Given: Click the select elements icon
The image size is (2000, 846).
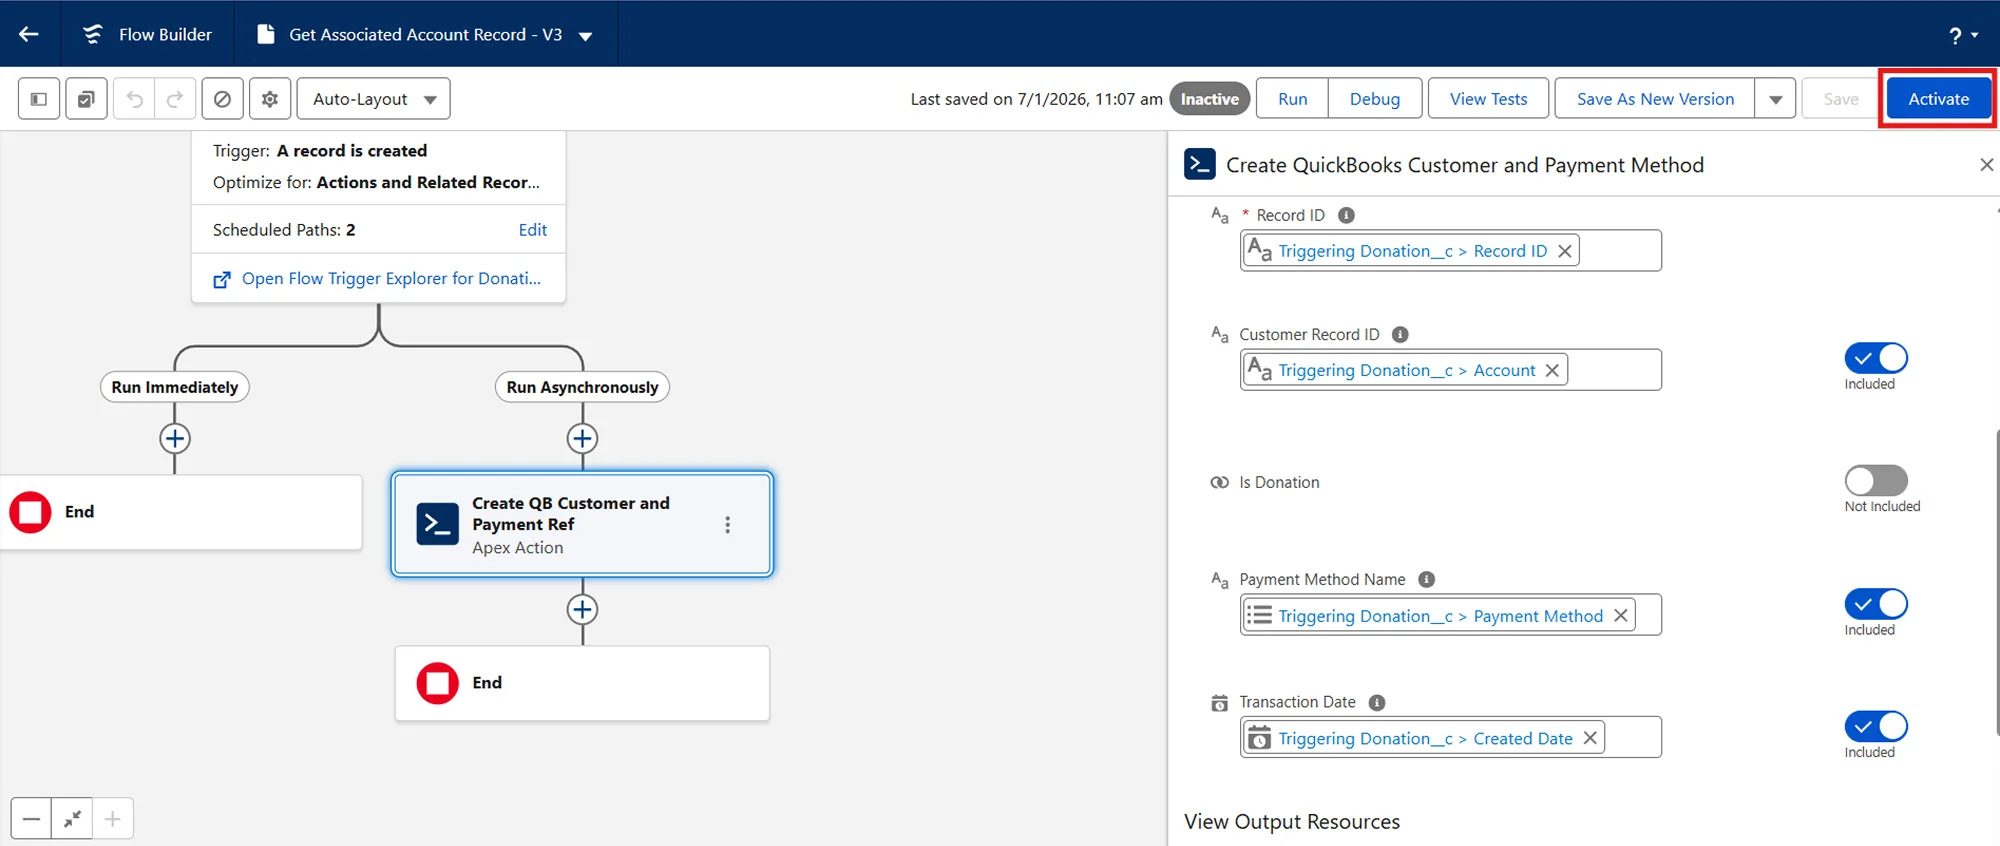Looking at the screenshot, I should pos(87,99).
